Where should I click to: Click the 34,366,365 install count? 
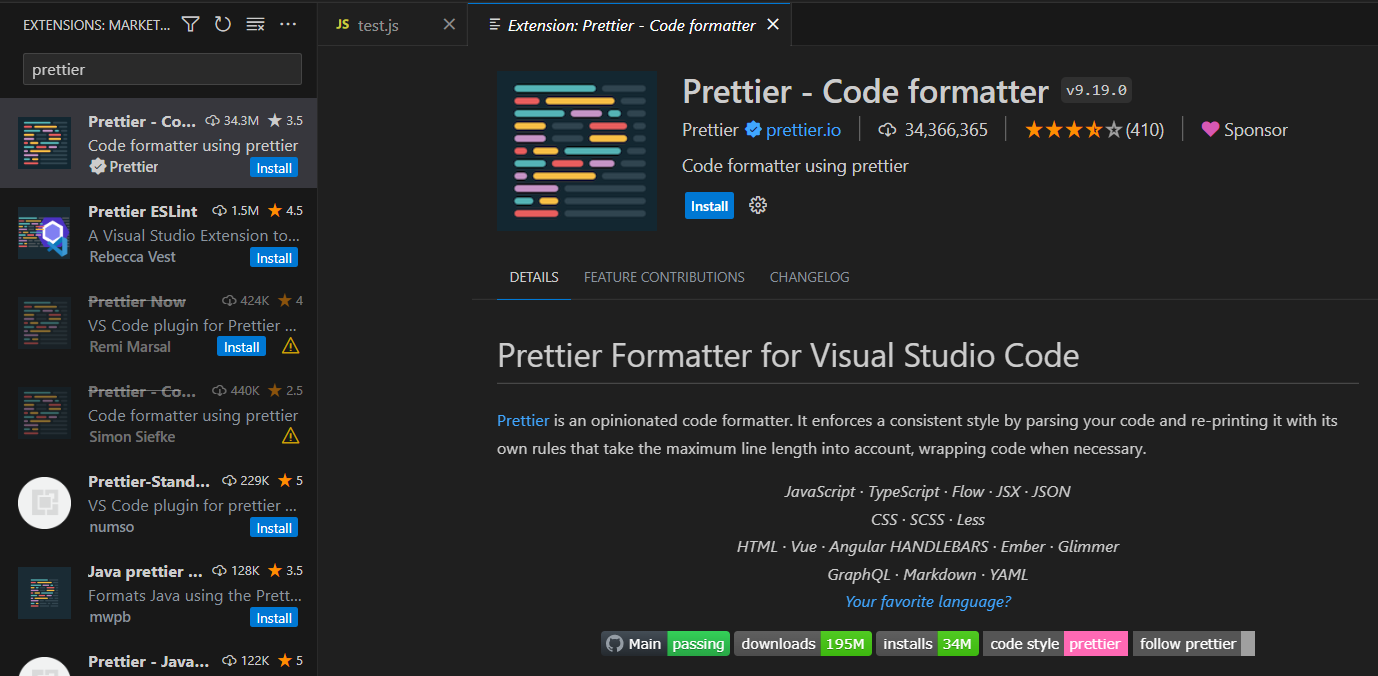pos(933,130)
